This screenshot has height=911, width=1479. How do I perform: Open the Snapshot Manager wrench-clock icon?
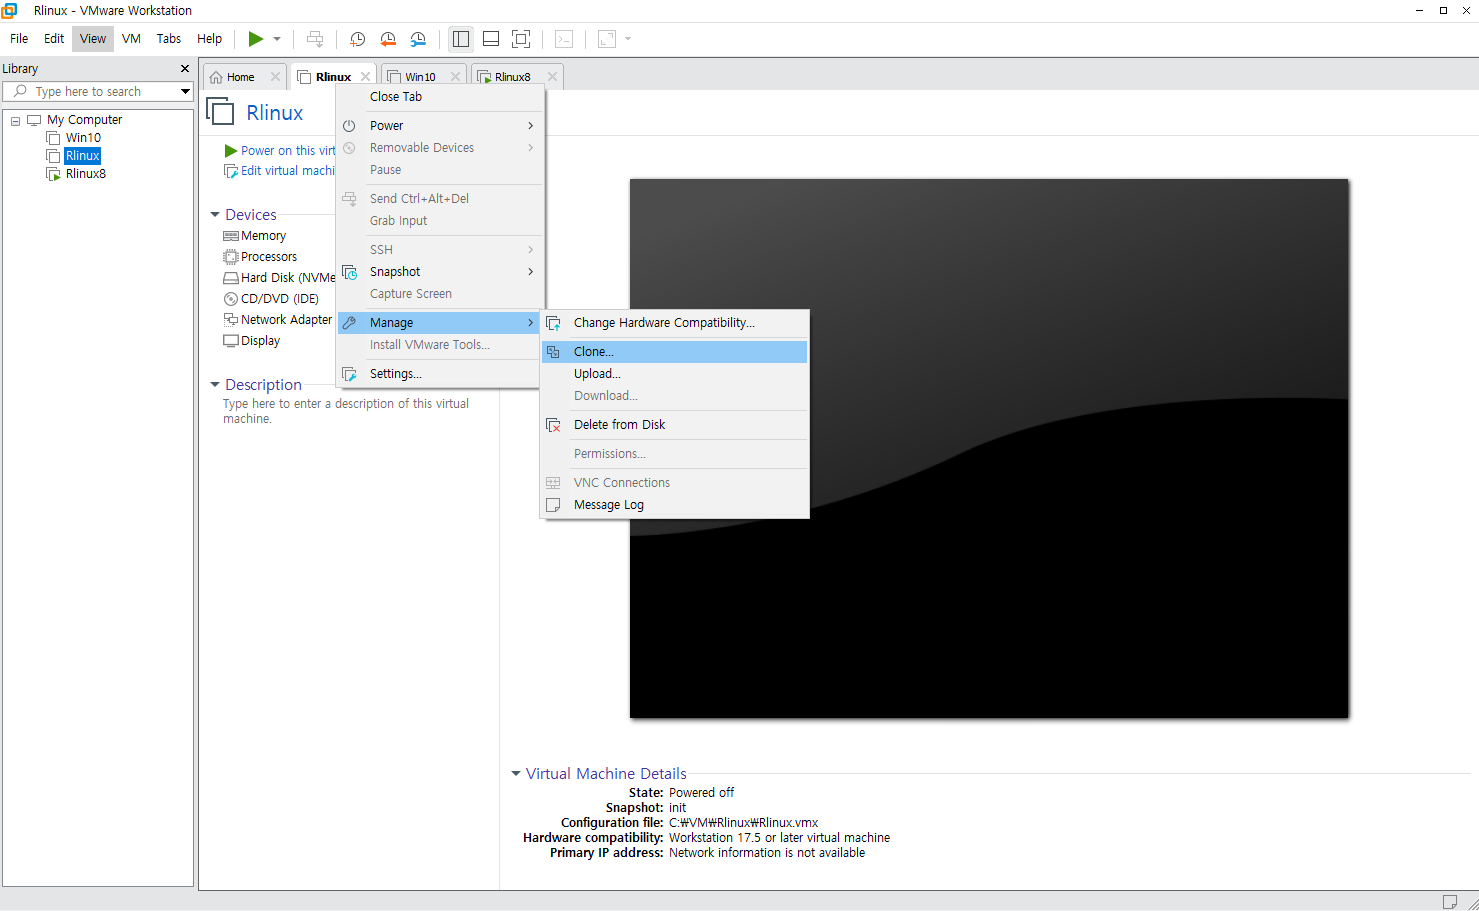pyautogui.click(x=418, y=39)
